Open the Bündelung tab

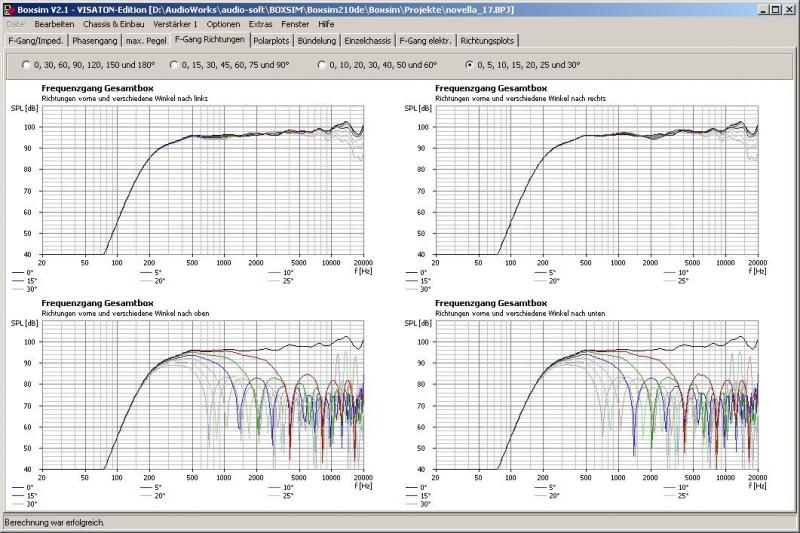[x=317, y=41]
